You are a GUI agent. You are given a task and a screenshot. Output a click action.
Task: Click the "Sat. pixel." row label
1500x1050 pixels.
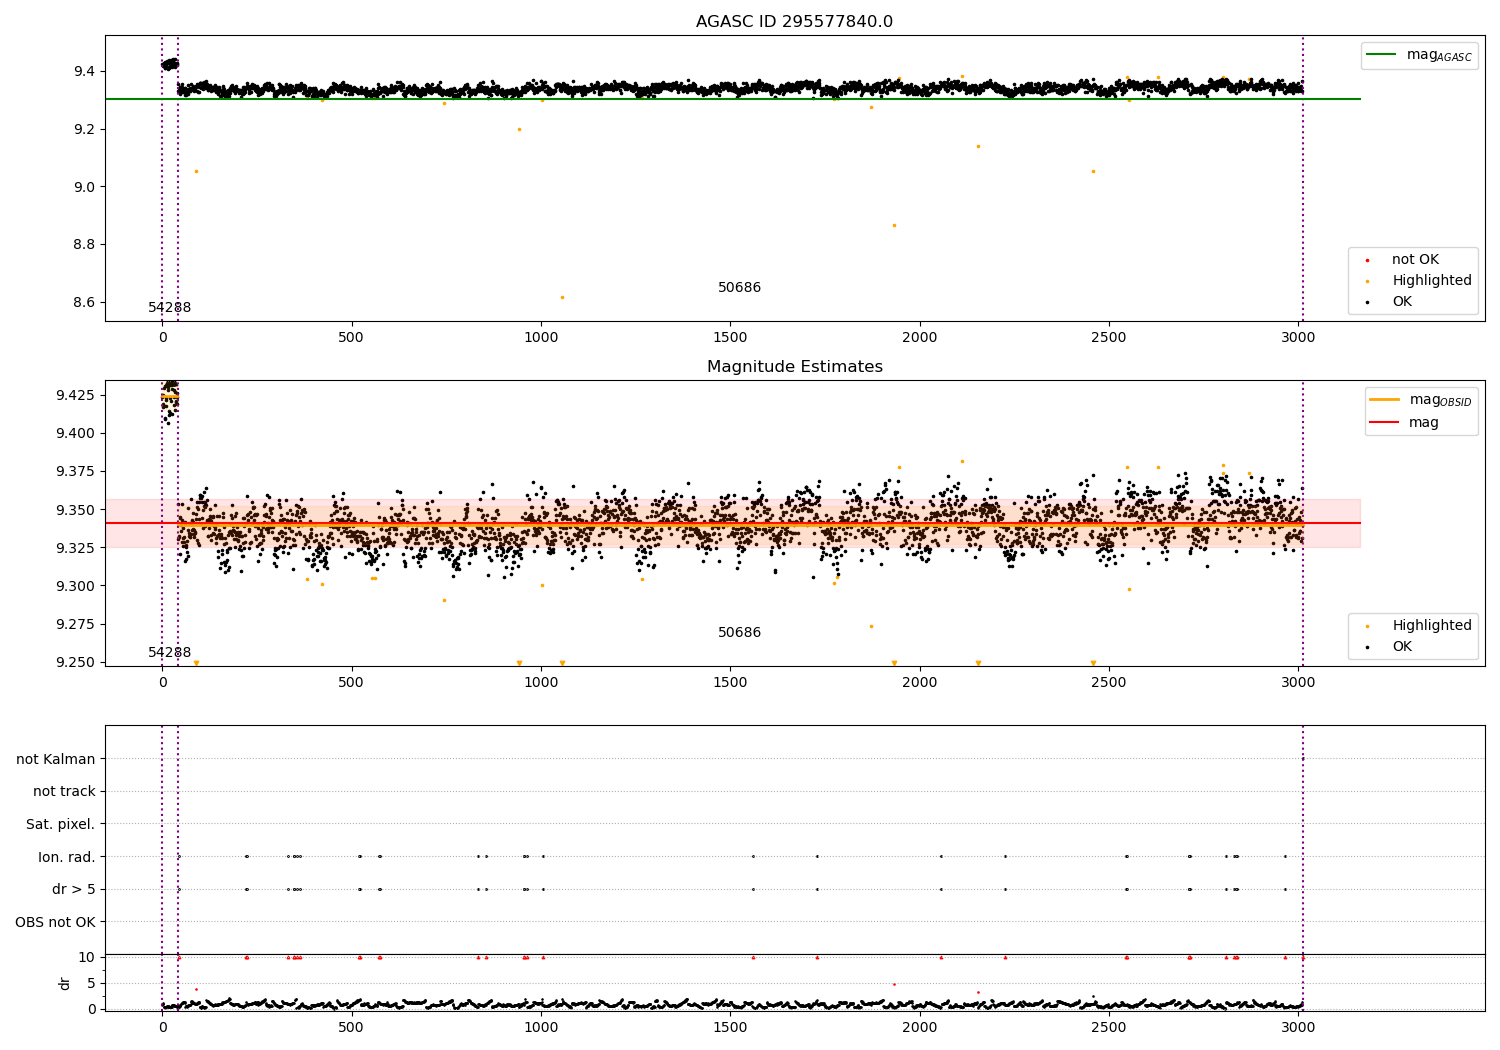pos(61,825)
